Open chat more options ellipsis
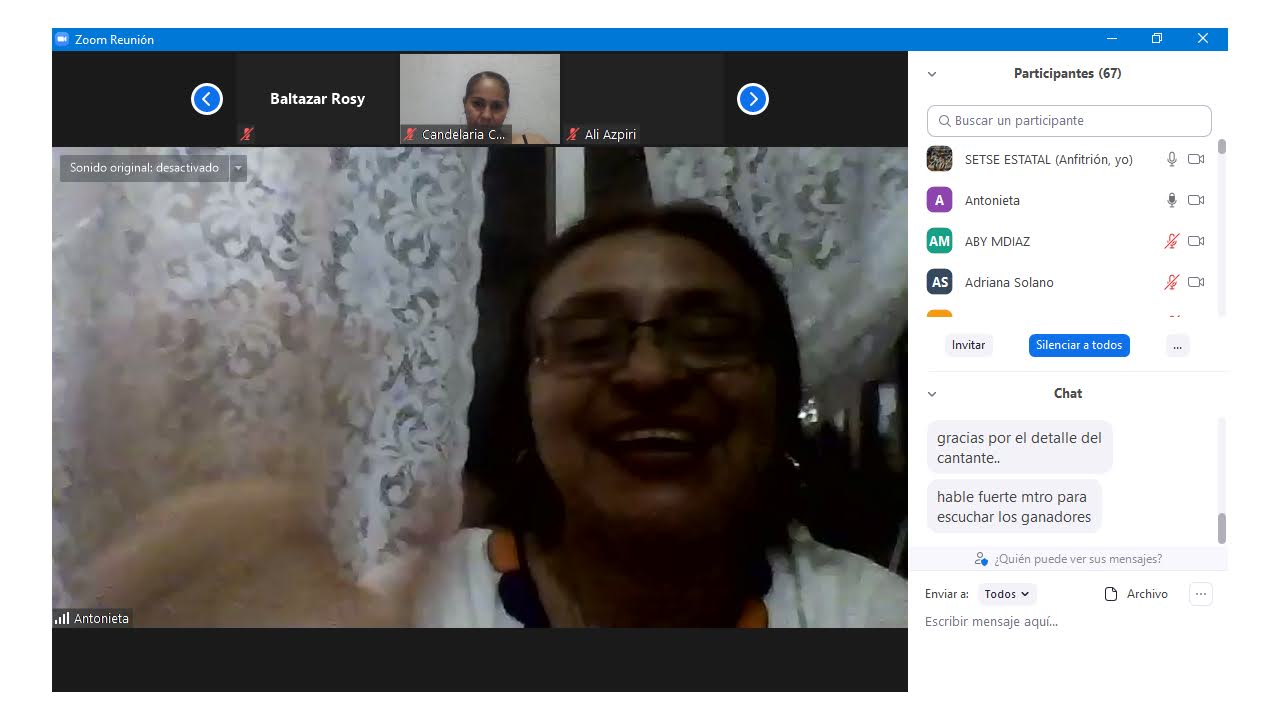This screenshot has height=720, width=1280. (1201, 594)
